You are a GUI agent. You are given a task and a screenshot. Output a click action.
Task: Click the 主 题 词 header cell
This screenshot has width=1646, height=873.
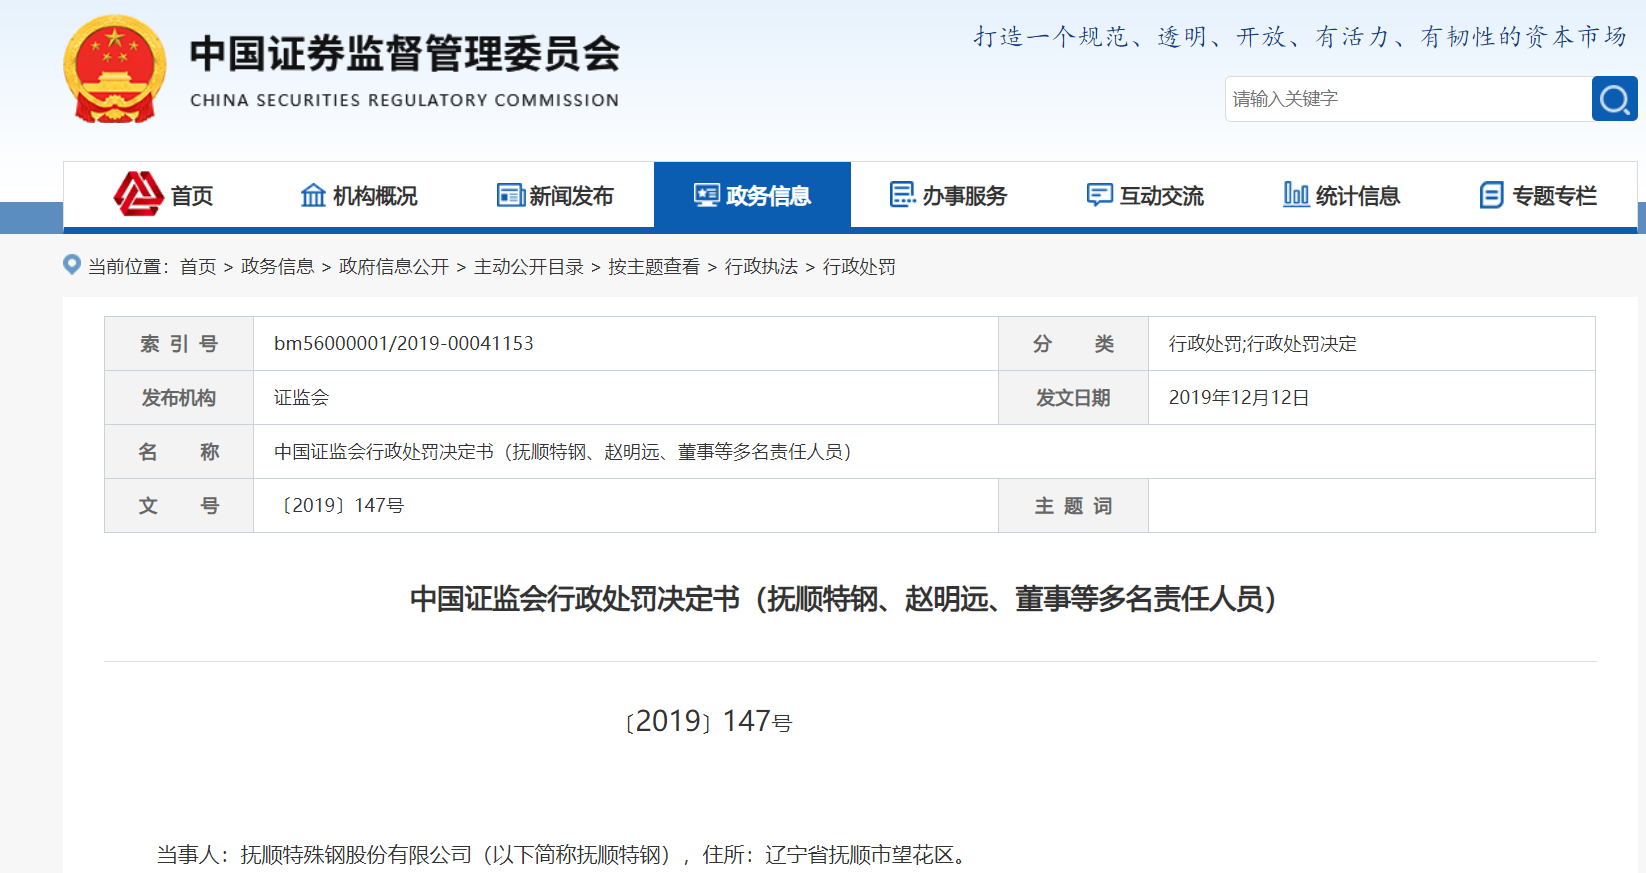[1073, 506]
